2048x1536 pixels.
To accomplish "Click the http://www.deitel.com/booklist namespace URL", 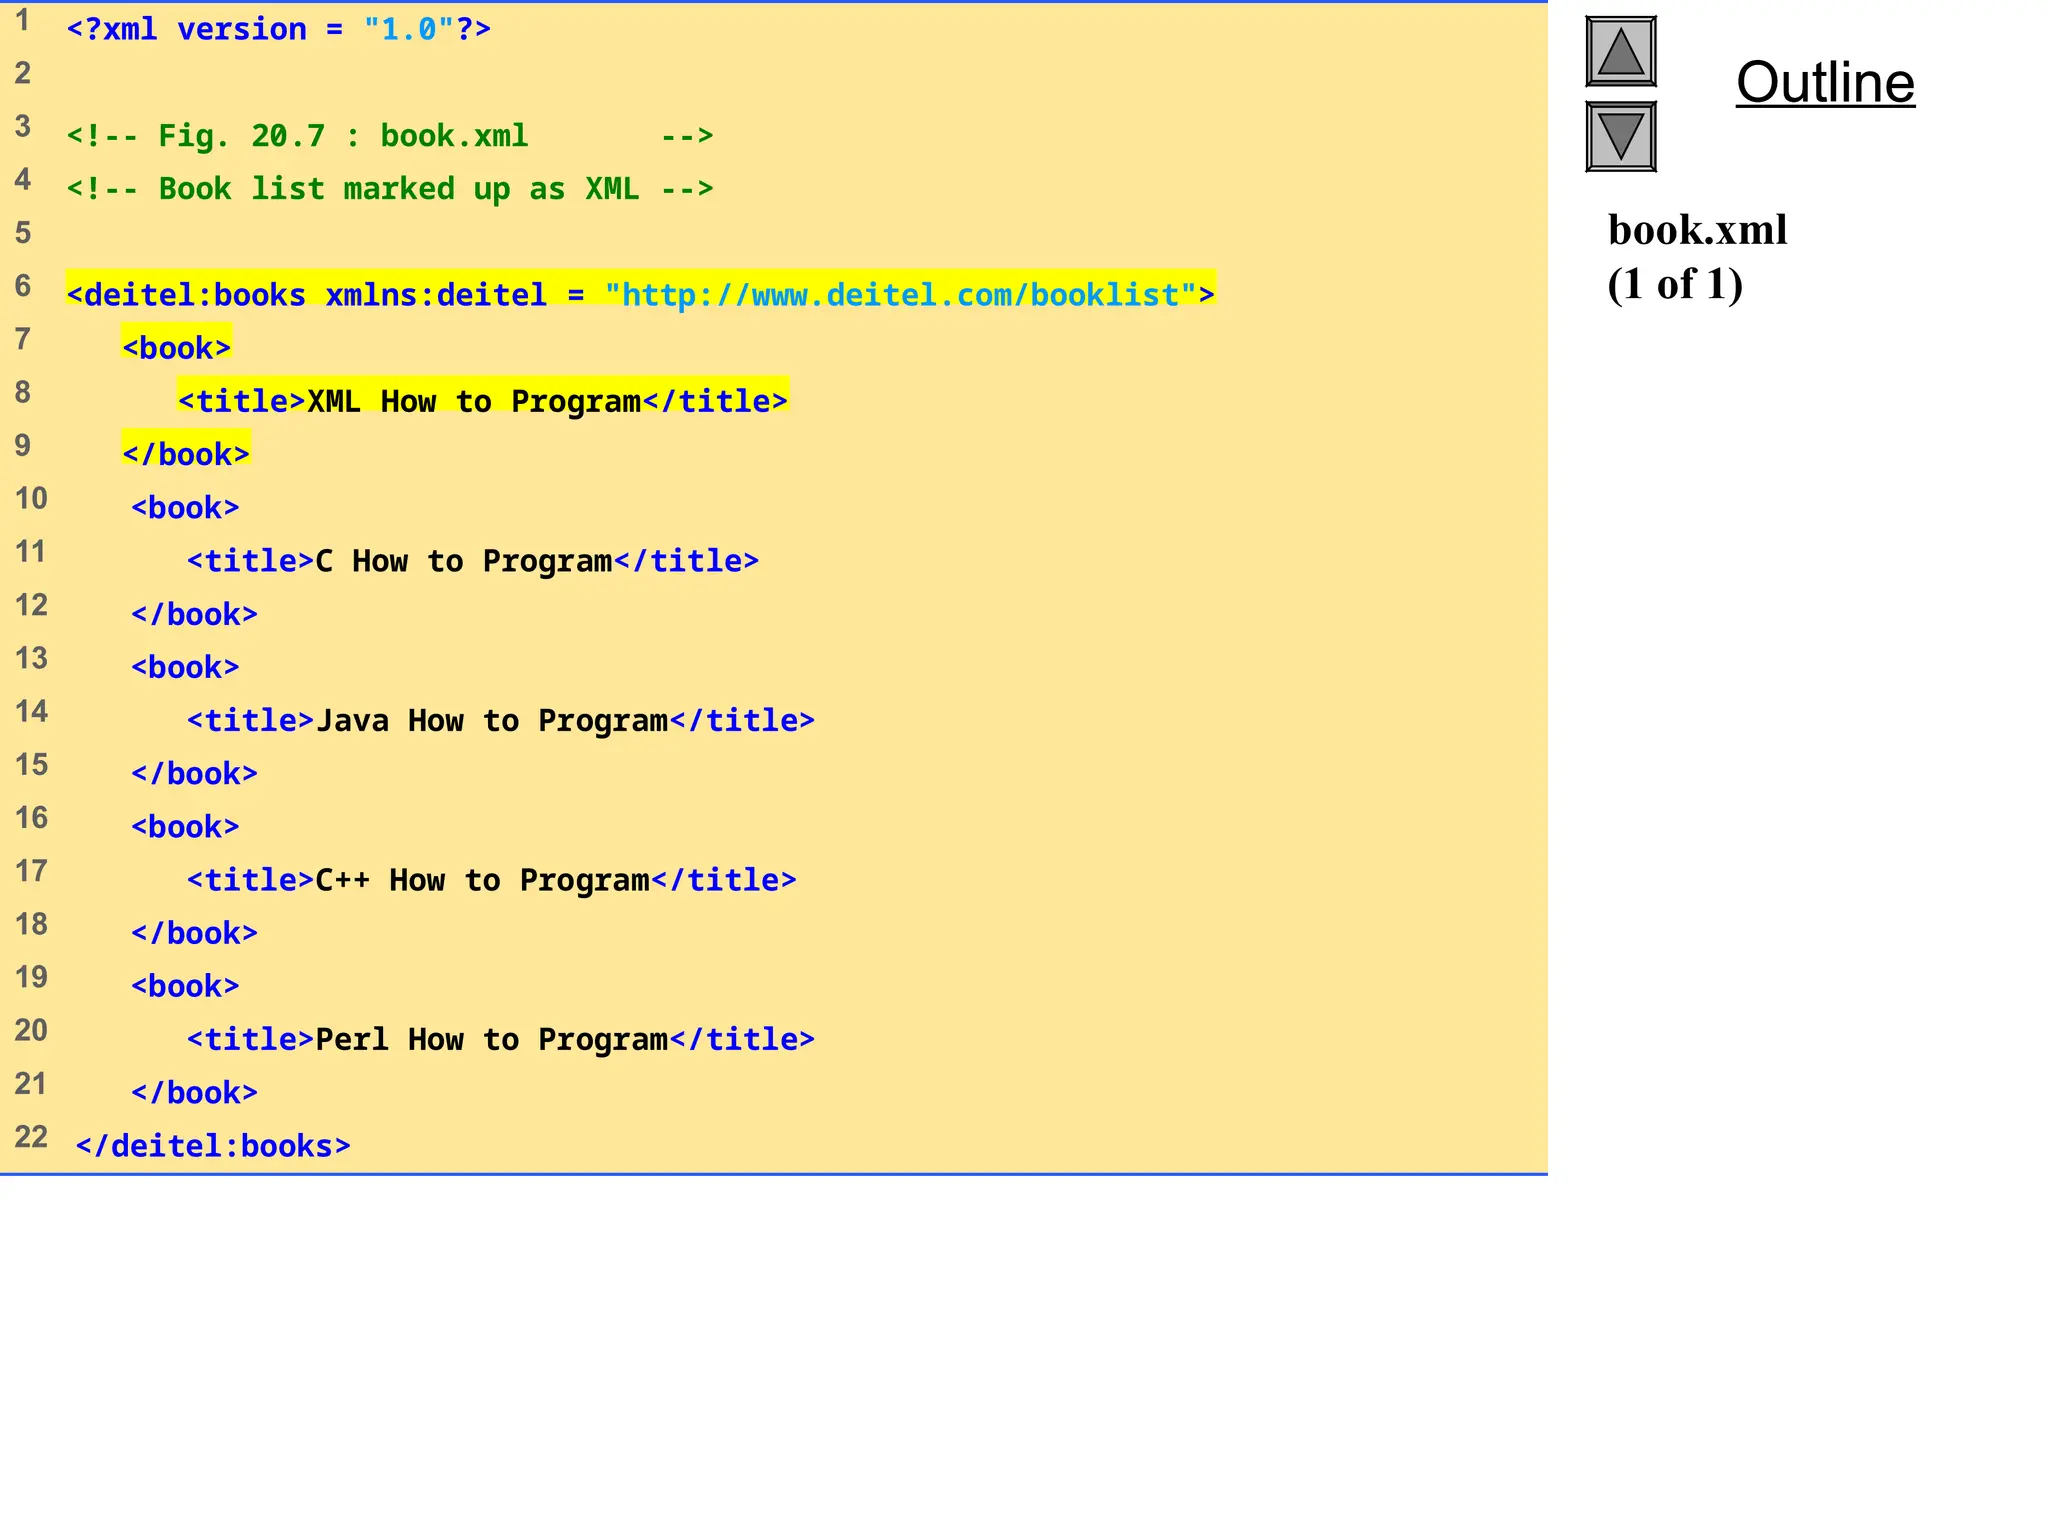I will click(901, 294).
